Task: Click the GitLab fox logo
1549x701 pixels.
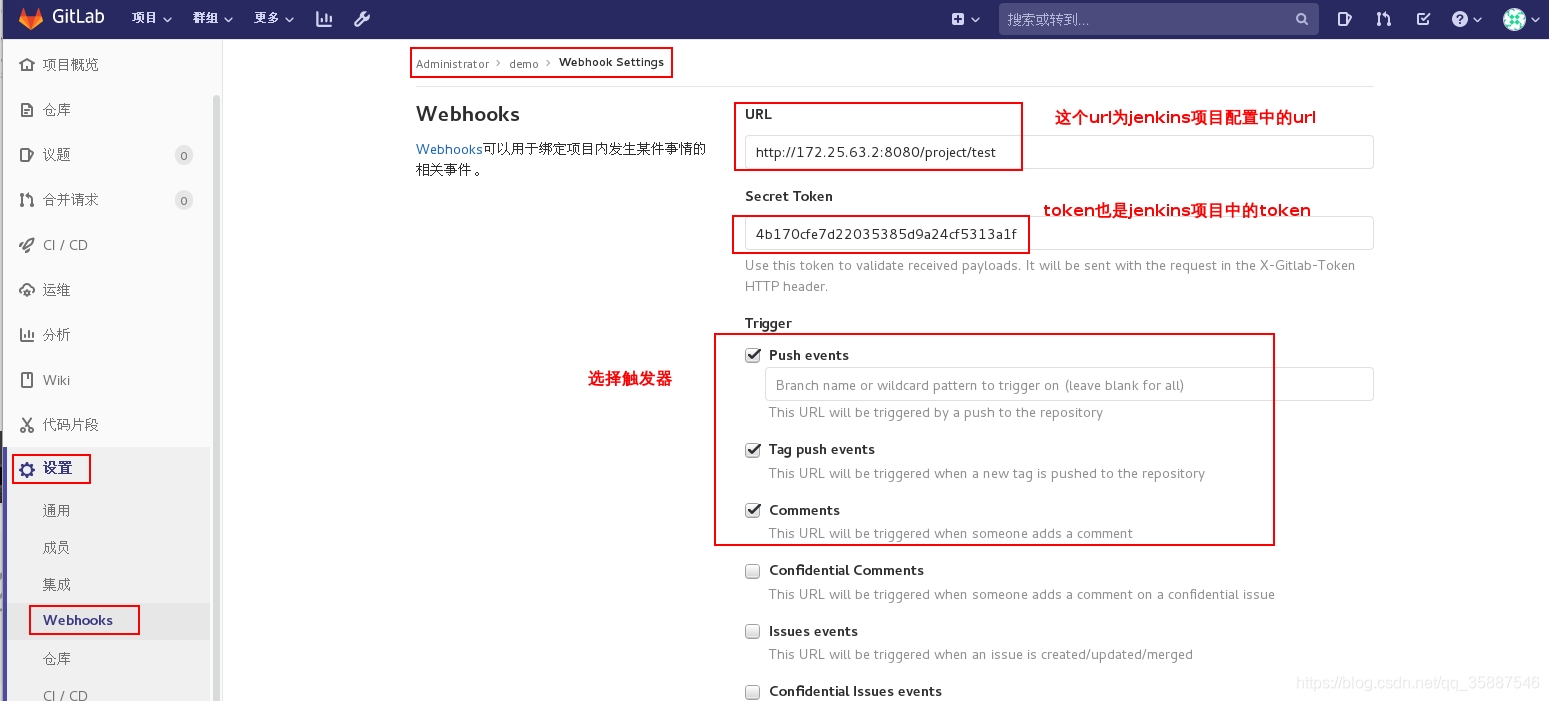Action: (31, 18)
